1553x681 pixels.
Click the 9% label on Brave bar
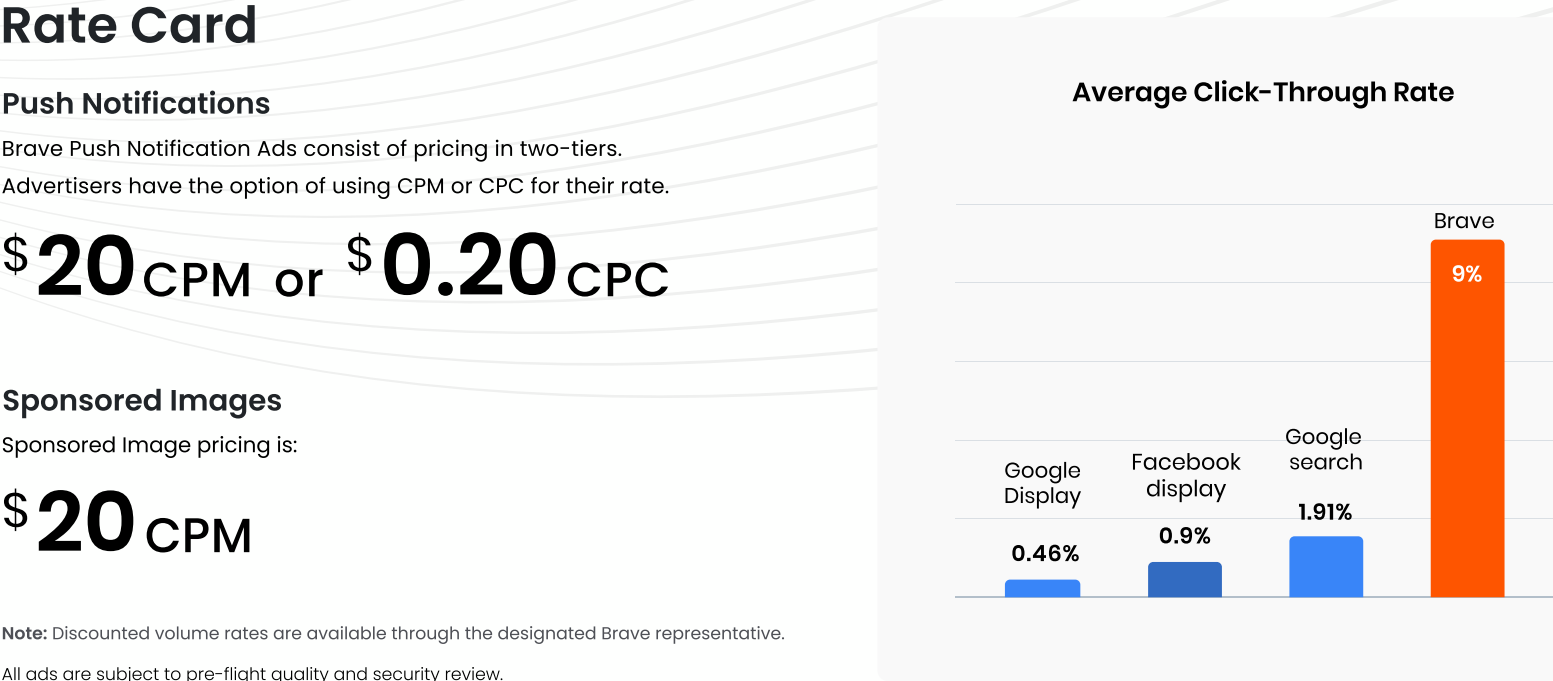pyautogui.click(x=1467, y=274)
